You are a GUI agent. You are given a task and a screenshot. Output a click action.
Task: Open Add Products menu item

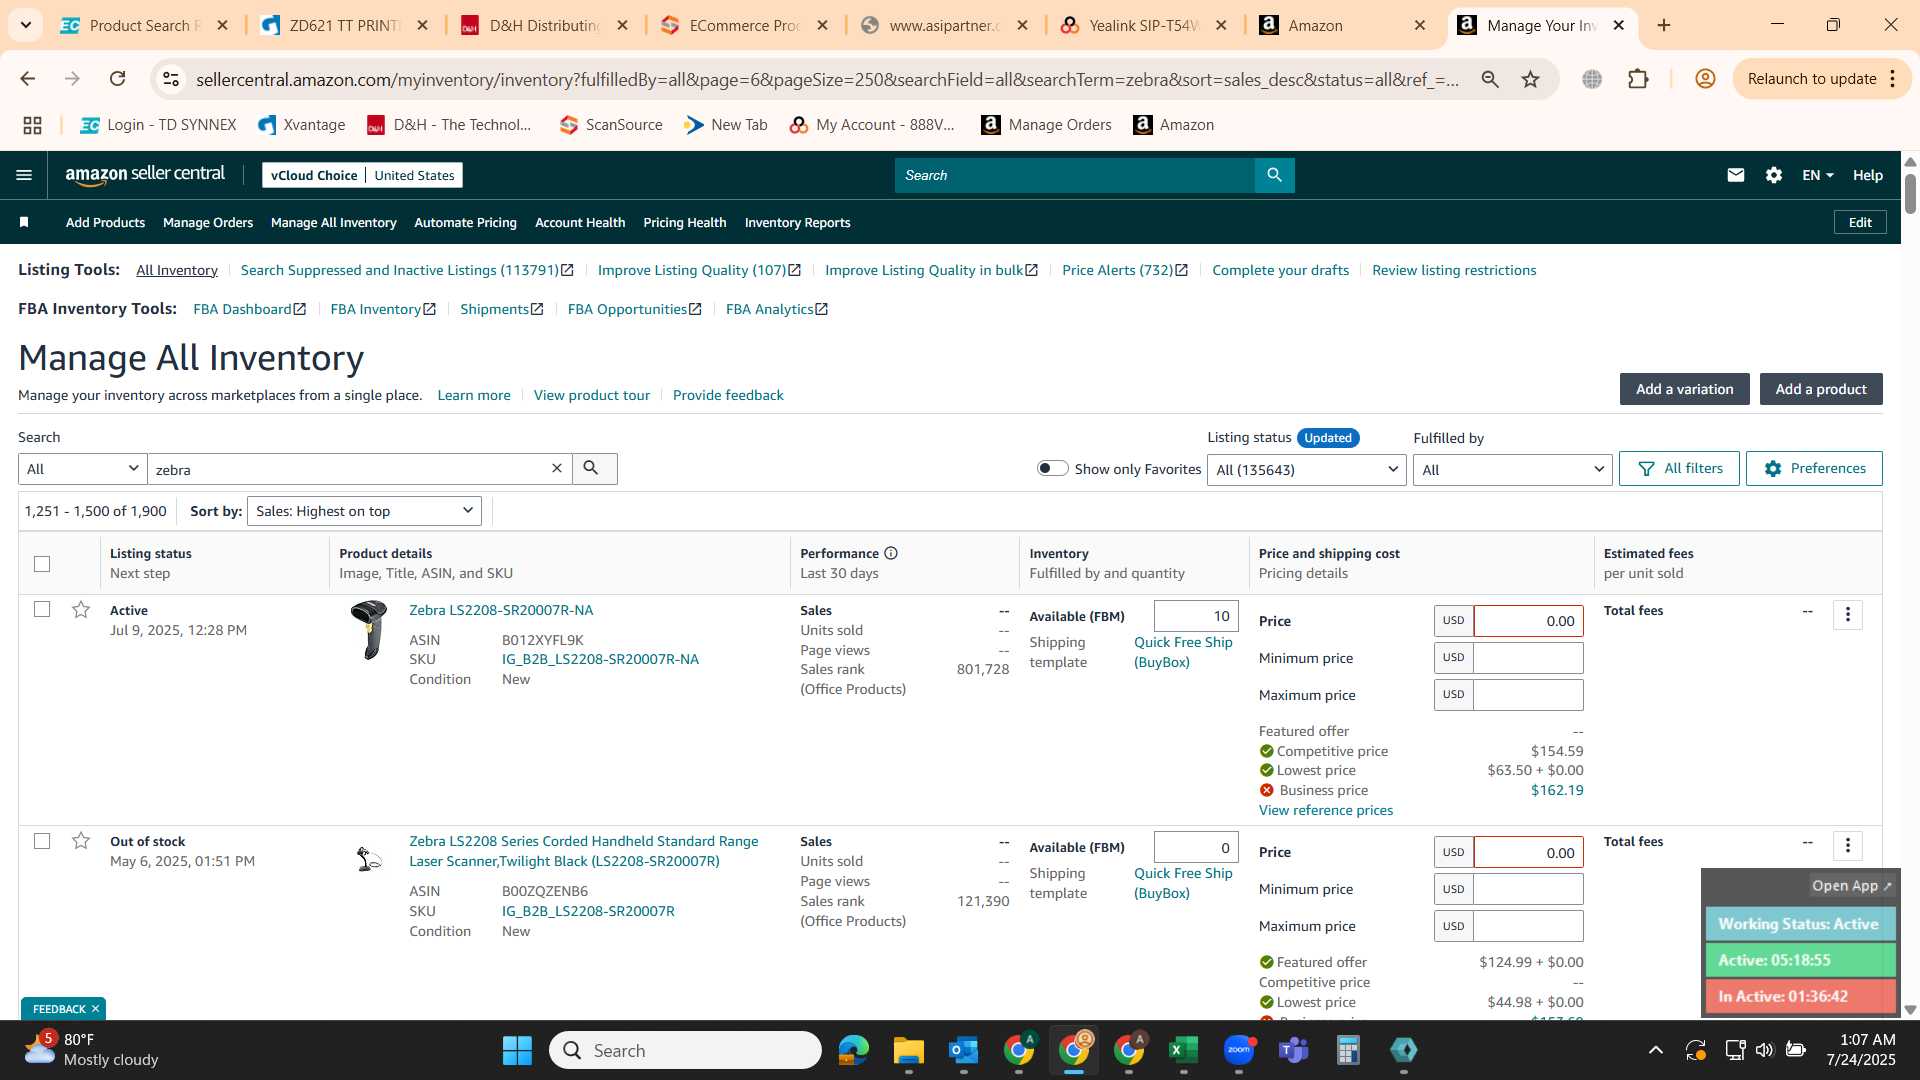105,222
